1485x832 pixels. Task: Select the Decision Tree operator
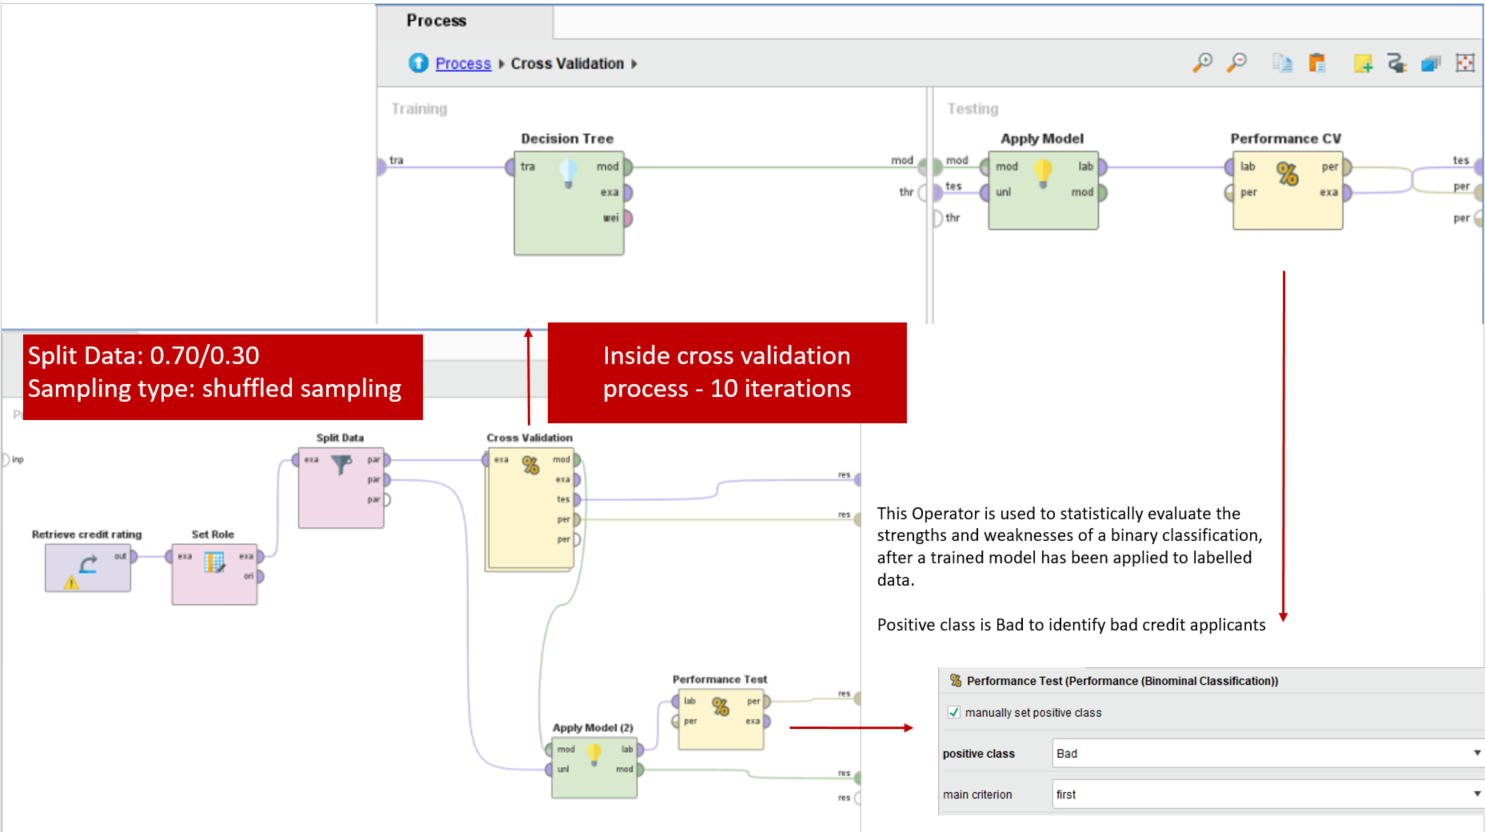click(x=568, y=203)
